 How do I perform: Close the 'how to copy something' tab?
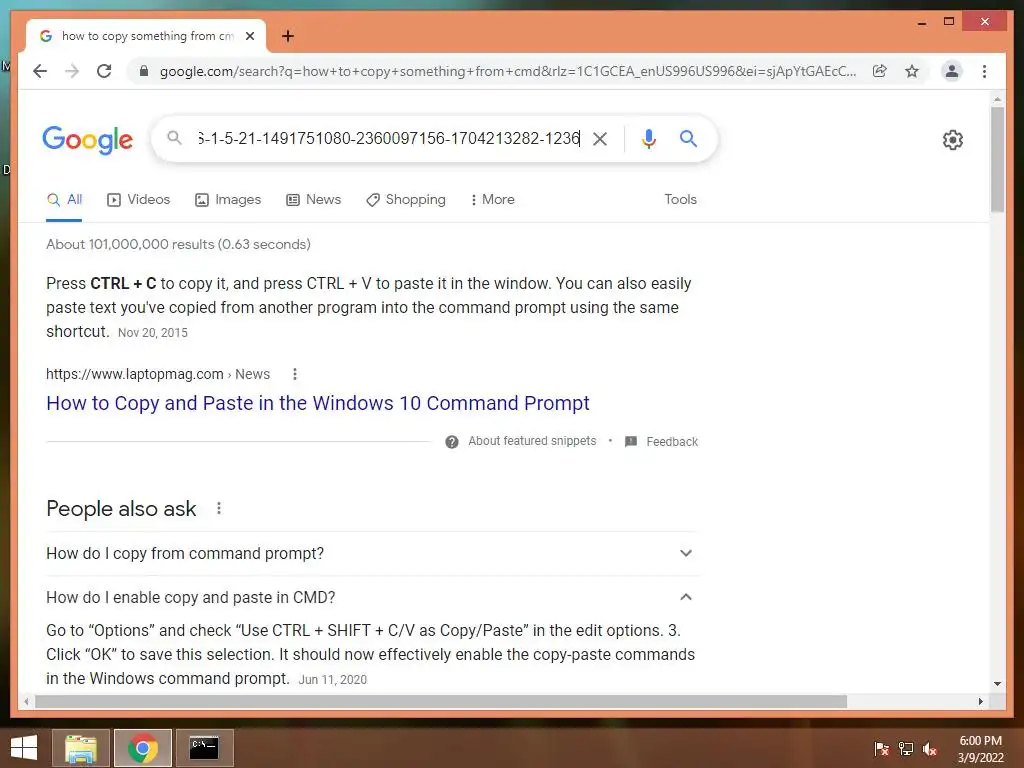pos(249,36)
